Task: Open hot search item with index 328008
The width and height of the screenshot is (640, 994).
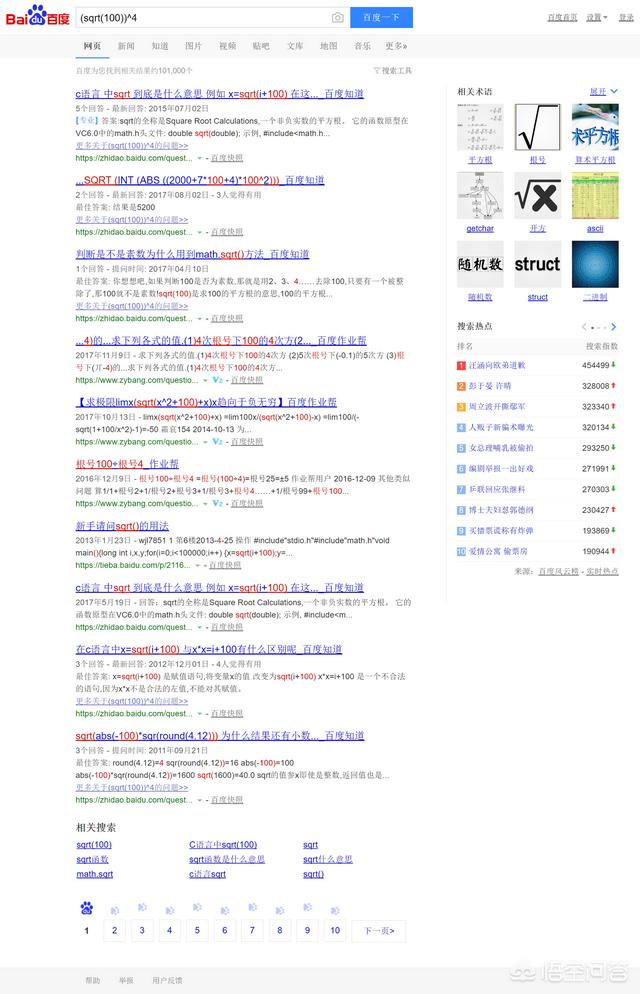Action: 490,386
